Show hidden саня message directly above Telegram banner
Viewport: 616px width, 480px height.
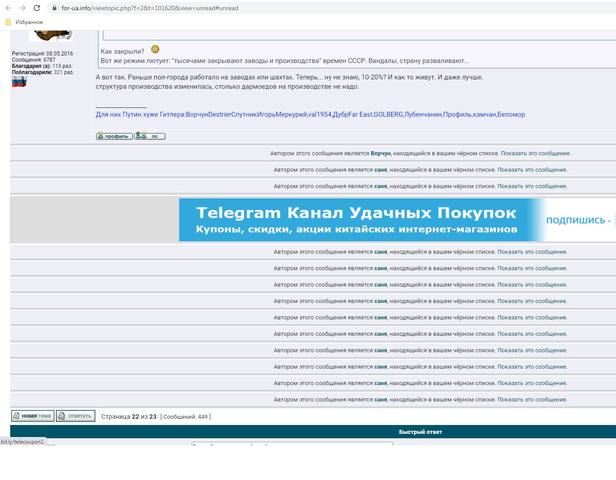click(532, 186)
